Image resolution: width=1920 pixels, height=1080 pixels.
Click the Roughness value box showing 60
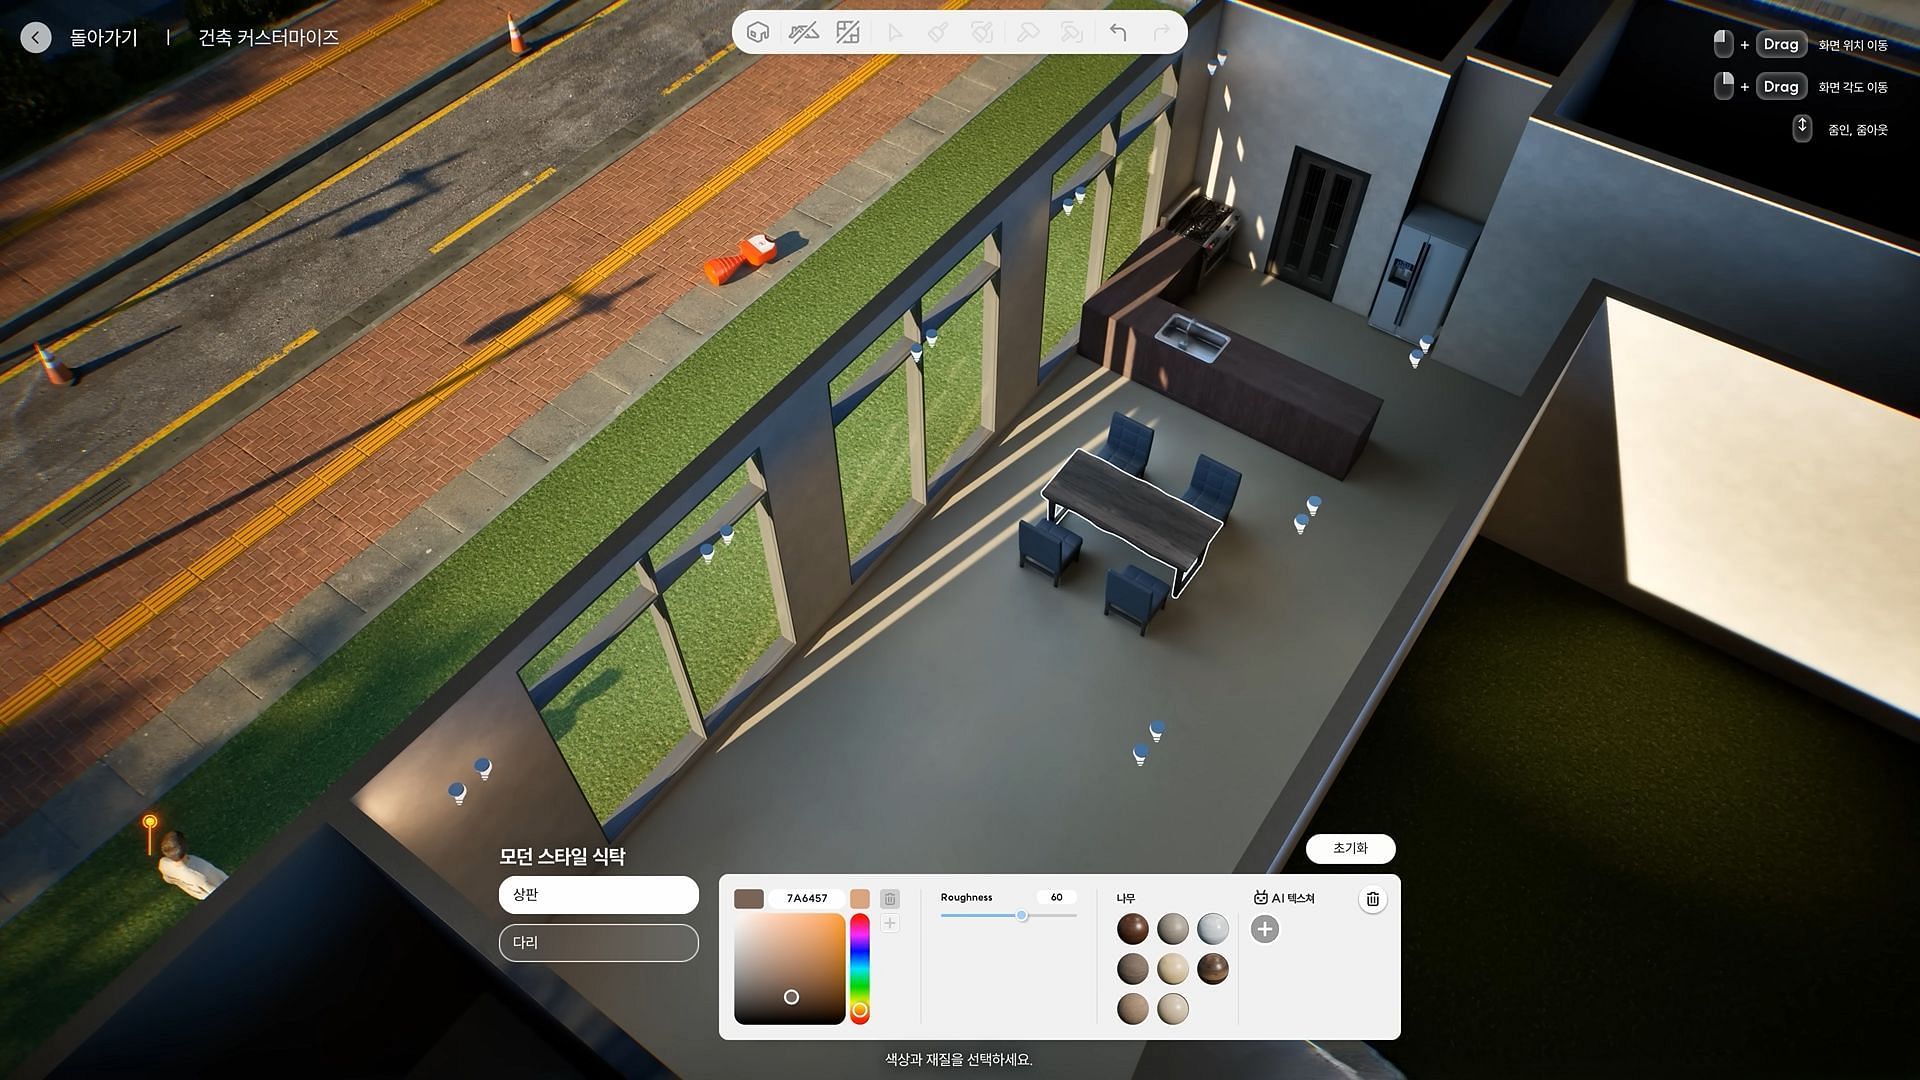coord(1056,897)
